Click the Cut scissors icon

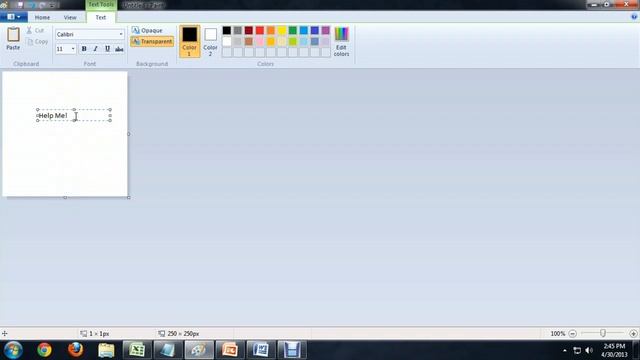point(29,30)
